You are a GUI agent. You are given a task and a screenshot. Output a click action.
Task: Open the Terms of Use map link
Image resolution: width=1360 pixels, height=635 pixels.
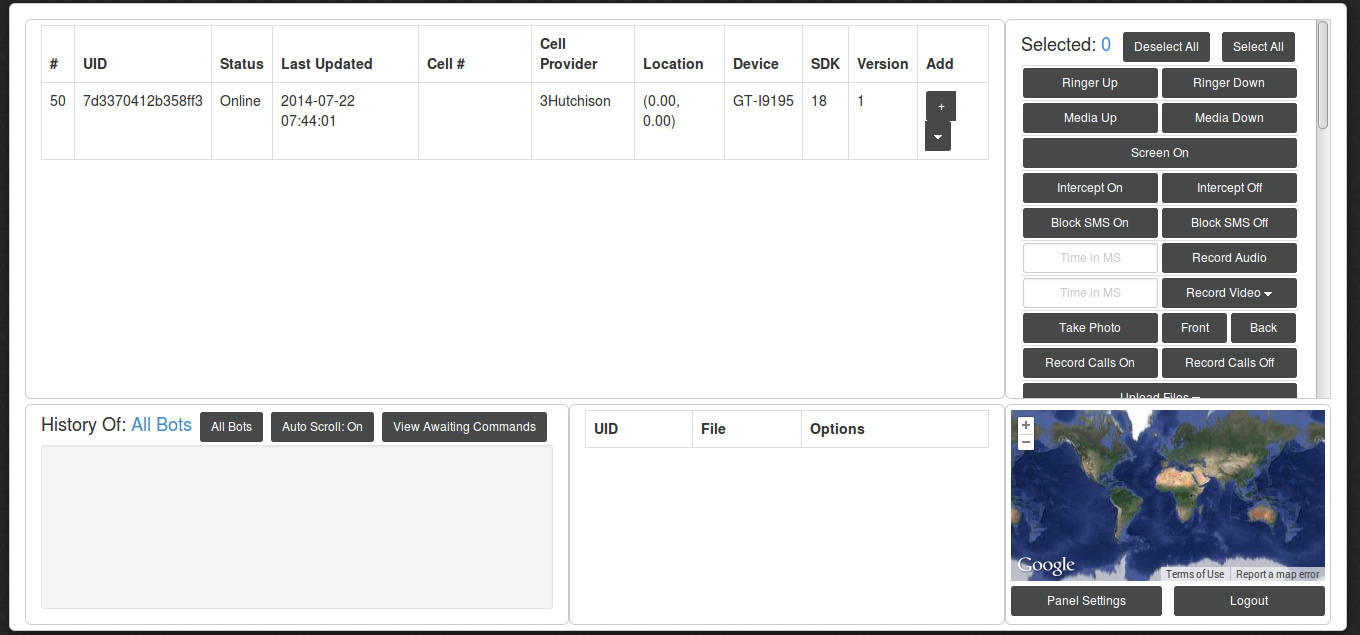pos(1194,574)
